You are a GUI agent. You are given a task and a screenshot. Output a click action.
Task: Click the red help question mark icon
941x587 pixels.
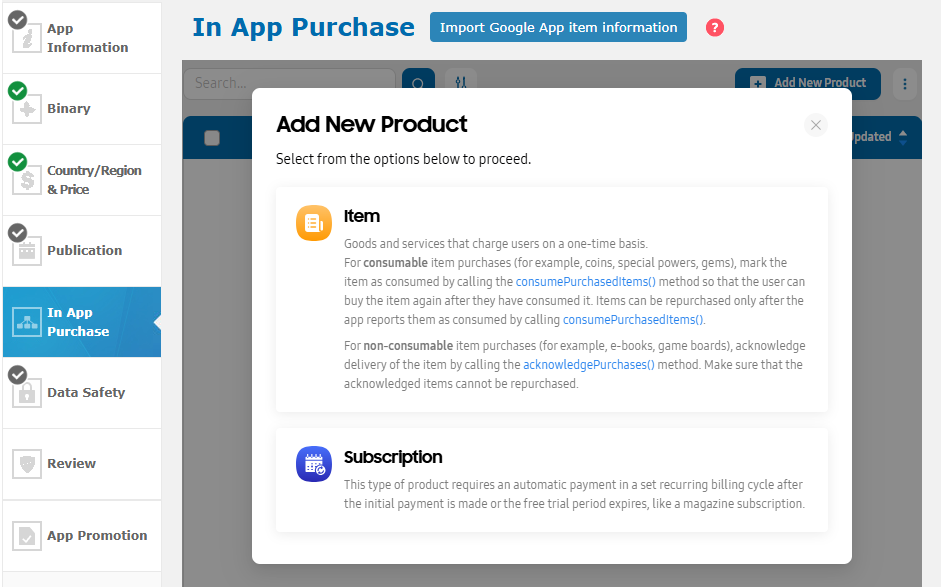pyautogui.click(x=714, y=28)
